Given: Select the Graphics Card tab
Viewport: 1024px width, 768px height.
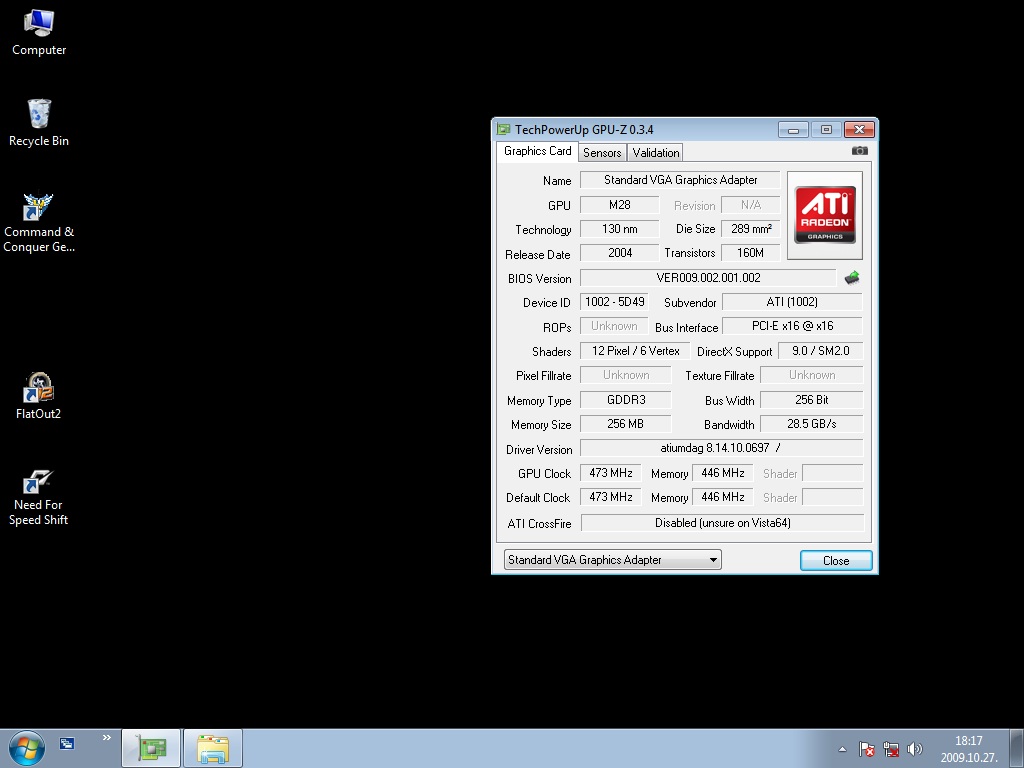Looking at the screenshot, I should (x=537, y=151).
